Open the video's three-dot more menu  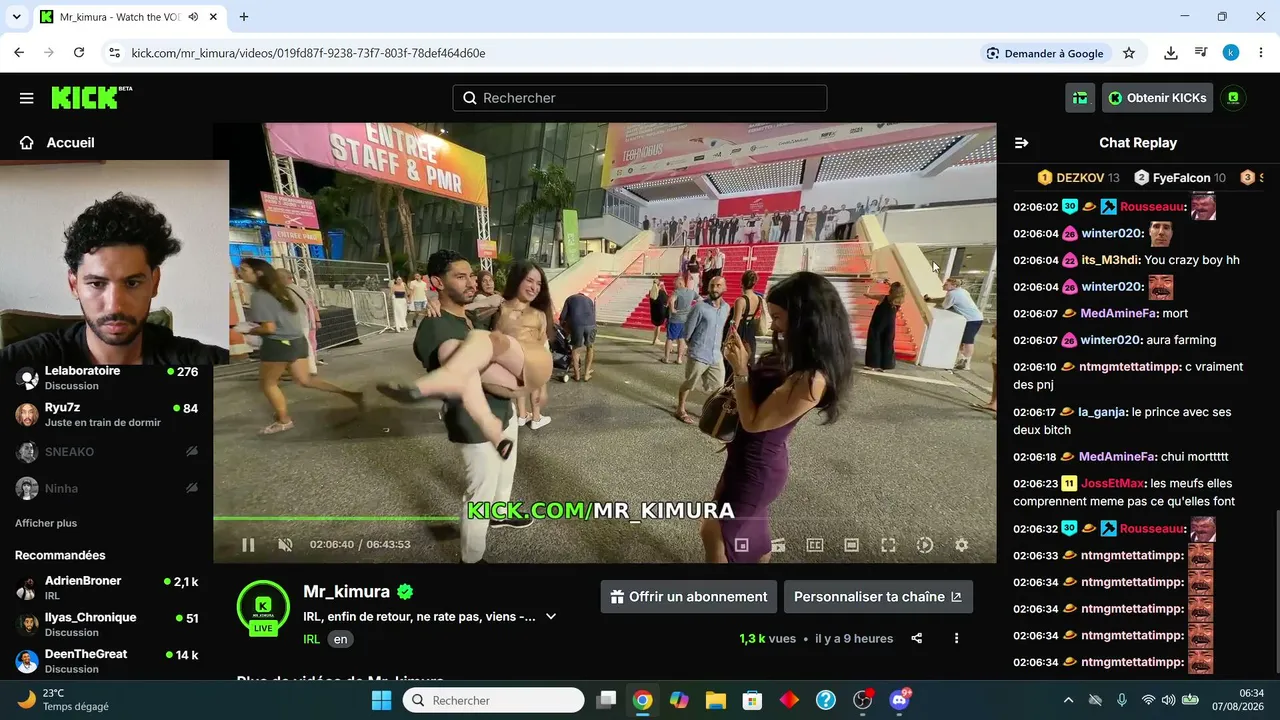pyautogui.click(x=956, y=638)
